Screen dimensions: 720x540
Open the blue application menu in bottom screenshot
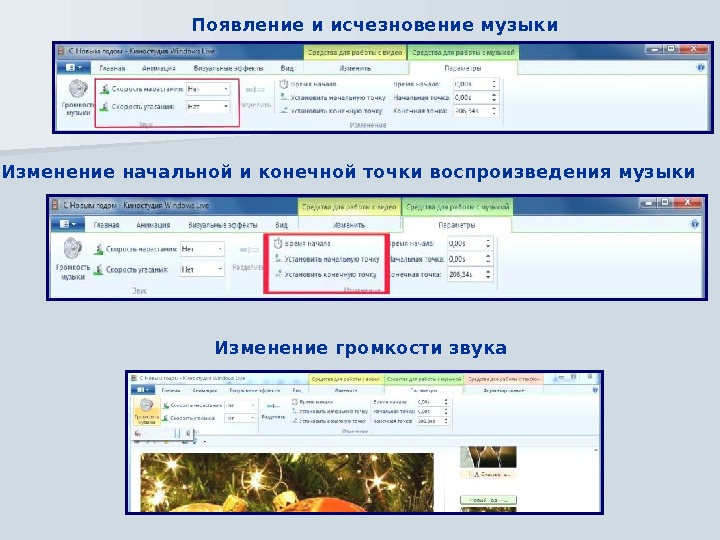pos(143,390)
